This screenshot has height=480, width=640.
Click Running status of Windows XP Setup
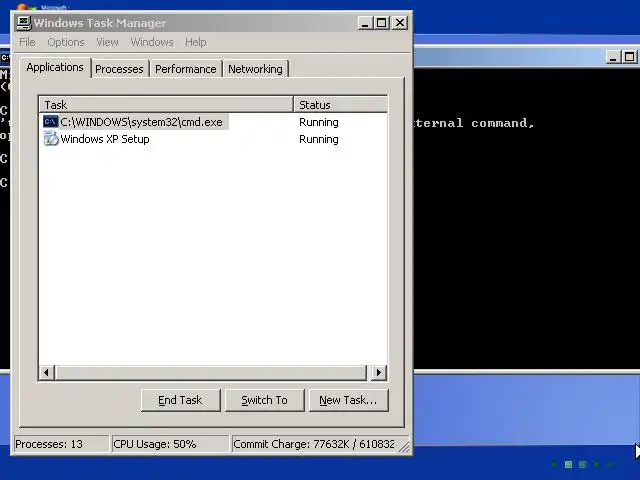pos(319,140)
